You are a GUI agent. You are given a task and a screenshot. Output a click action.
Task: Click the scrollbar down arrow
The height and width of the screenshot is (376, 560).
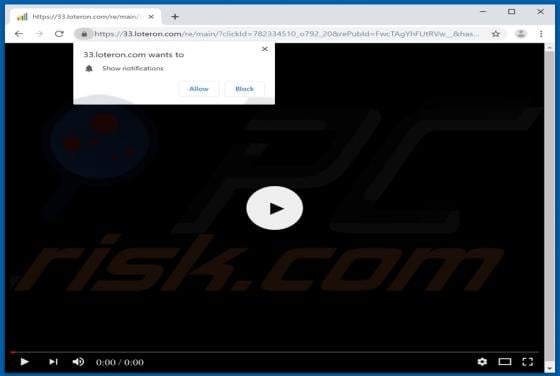click(x=549, y=367)
